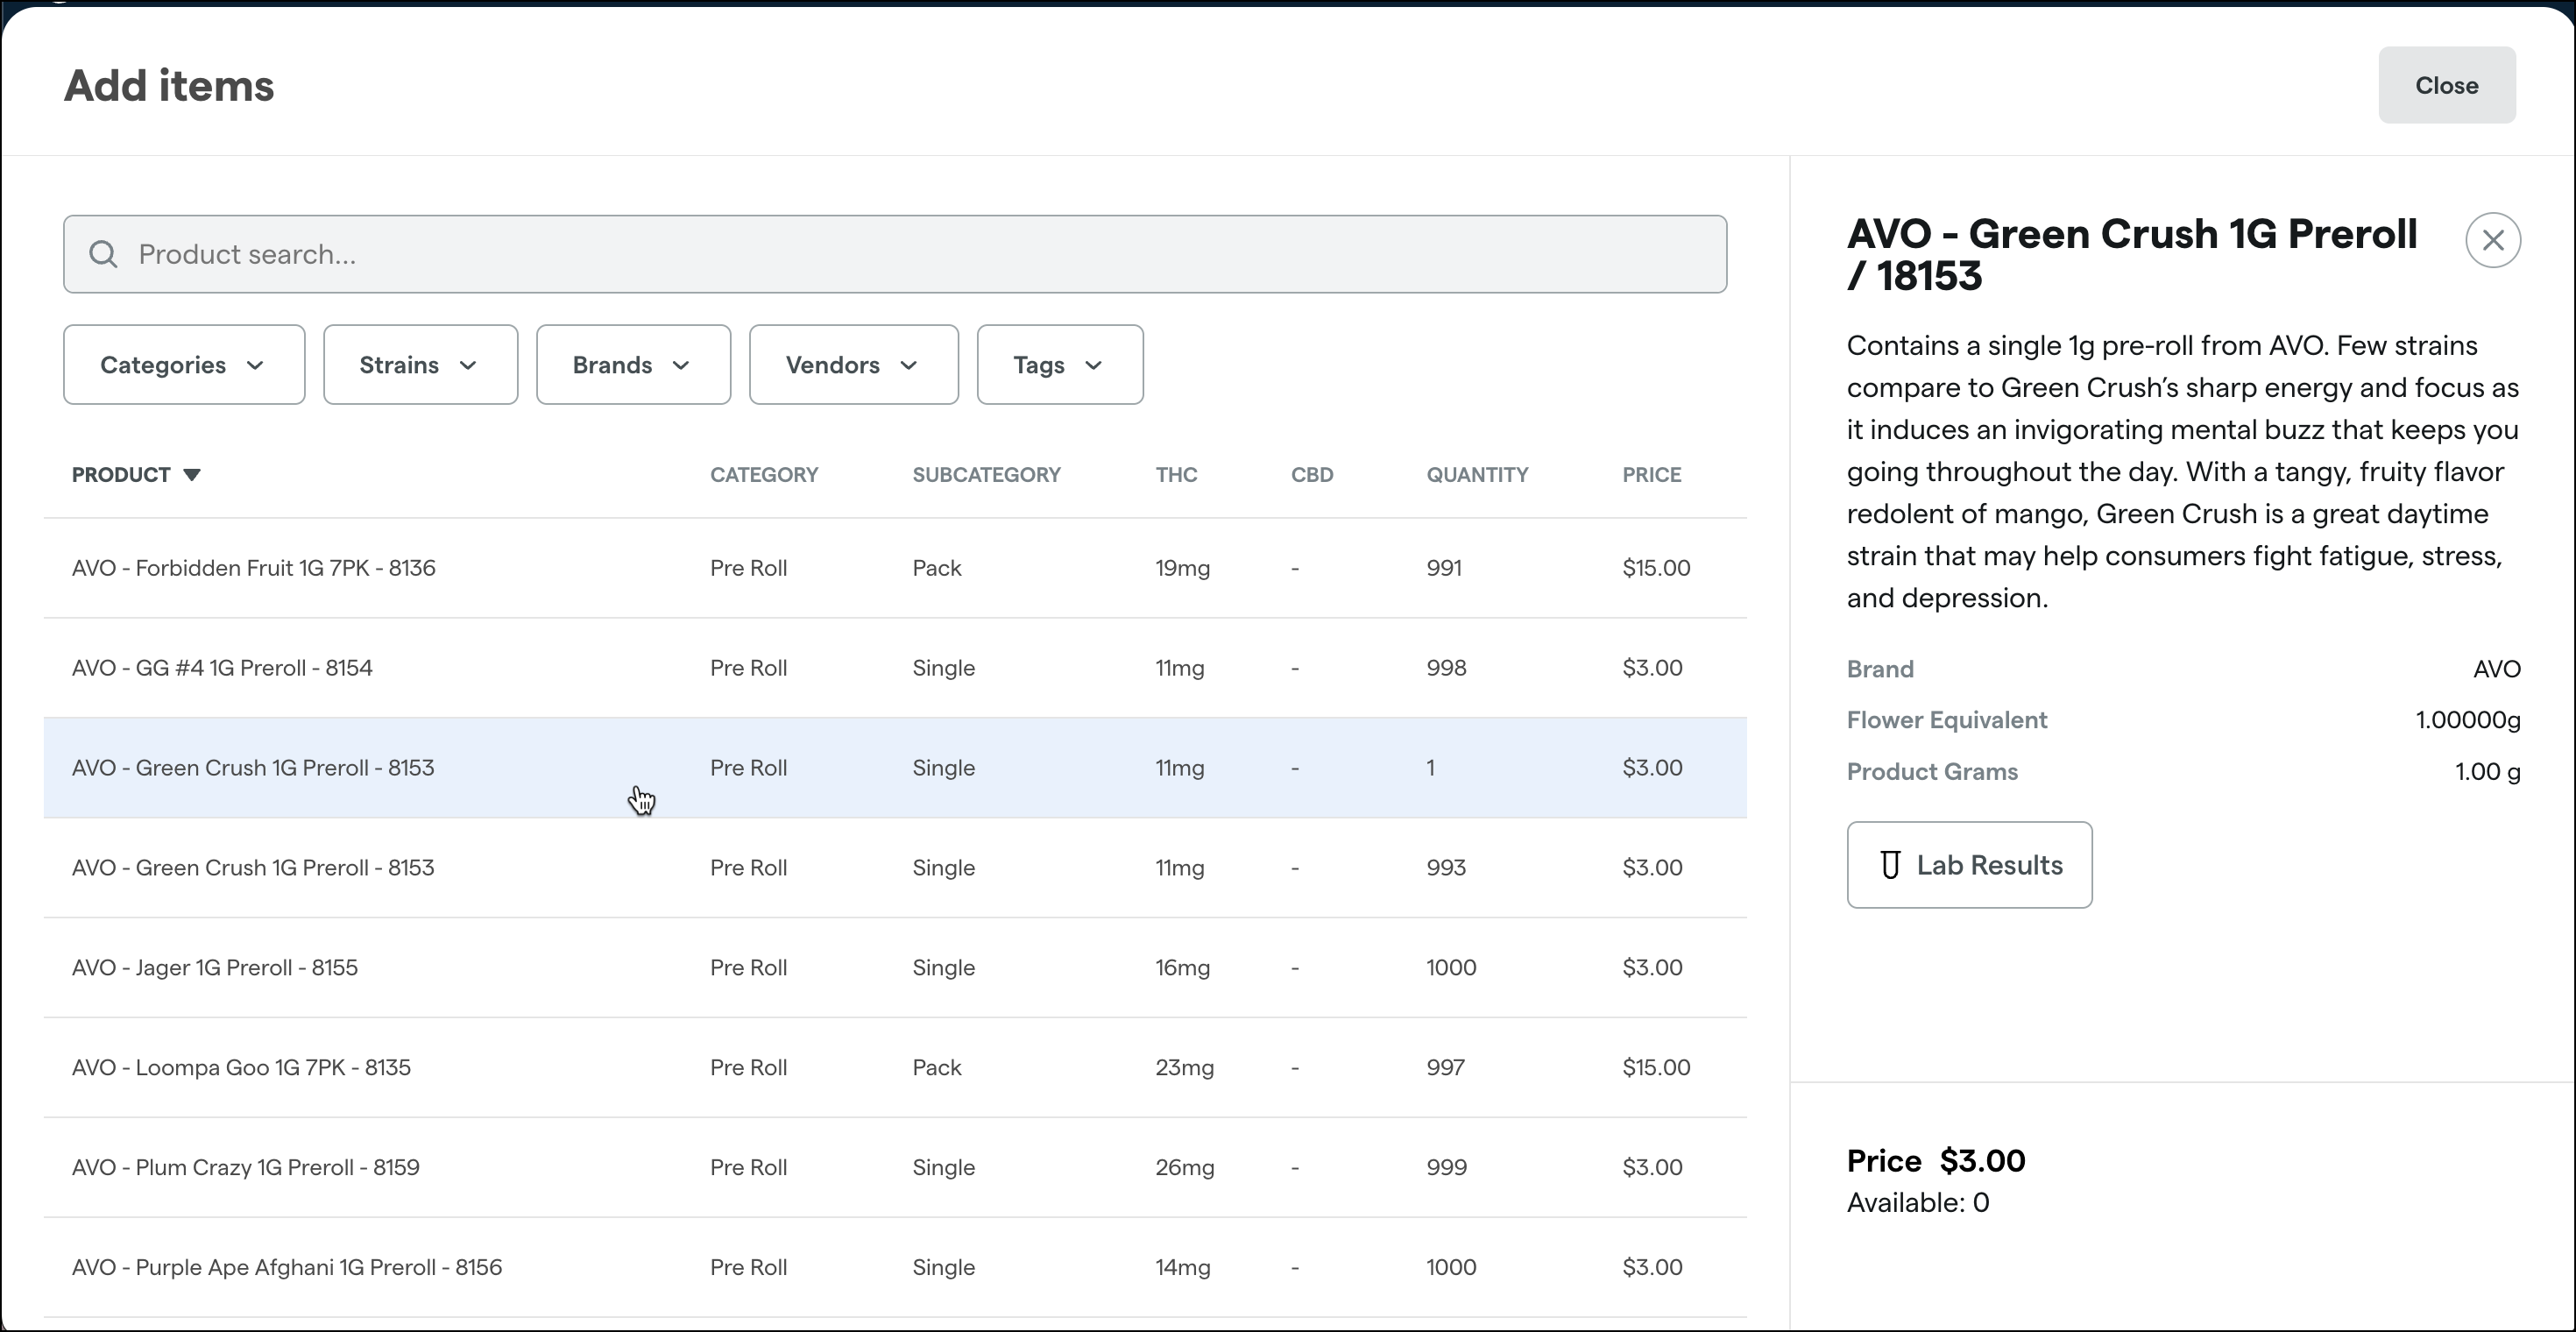Click Product Grams 1.00 g value

pos(2487,771)
